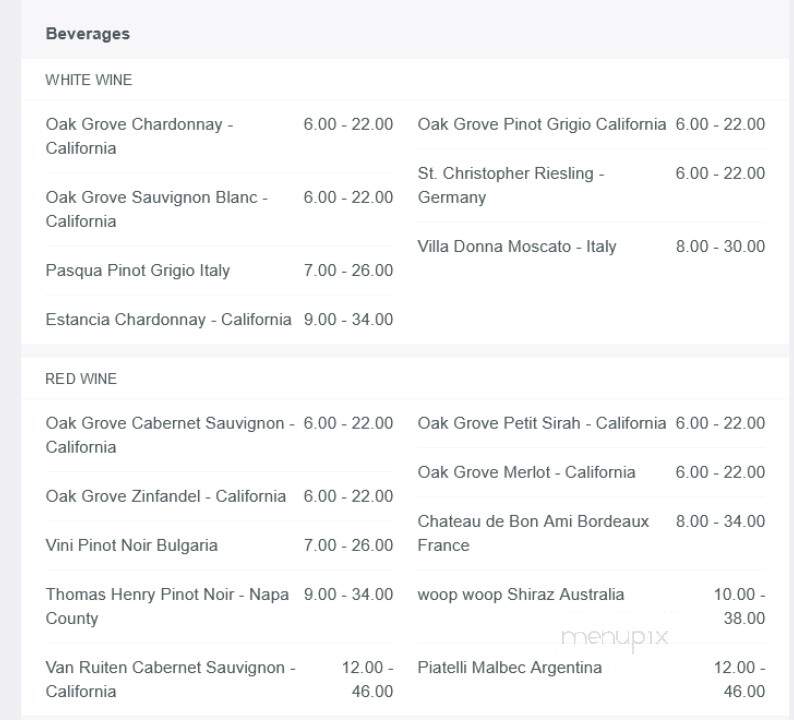This screenshot has height=720, width=794.
Task: Click the menupix watermark logo
Action: click(x=614, y=637)
